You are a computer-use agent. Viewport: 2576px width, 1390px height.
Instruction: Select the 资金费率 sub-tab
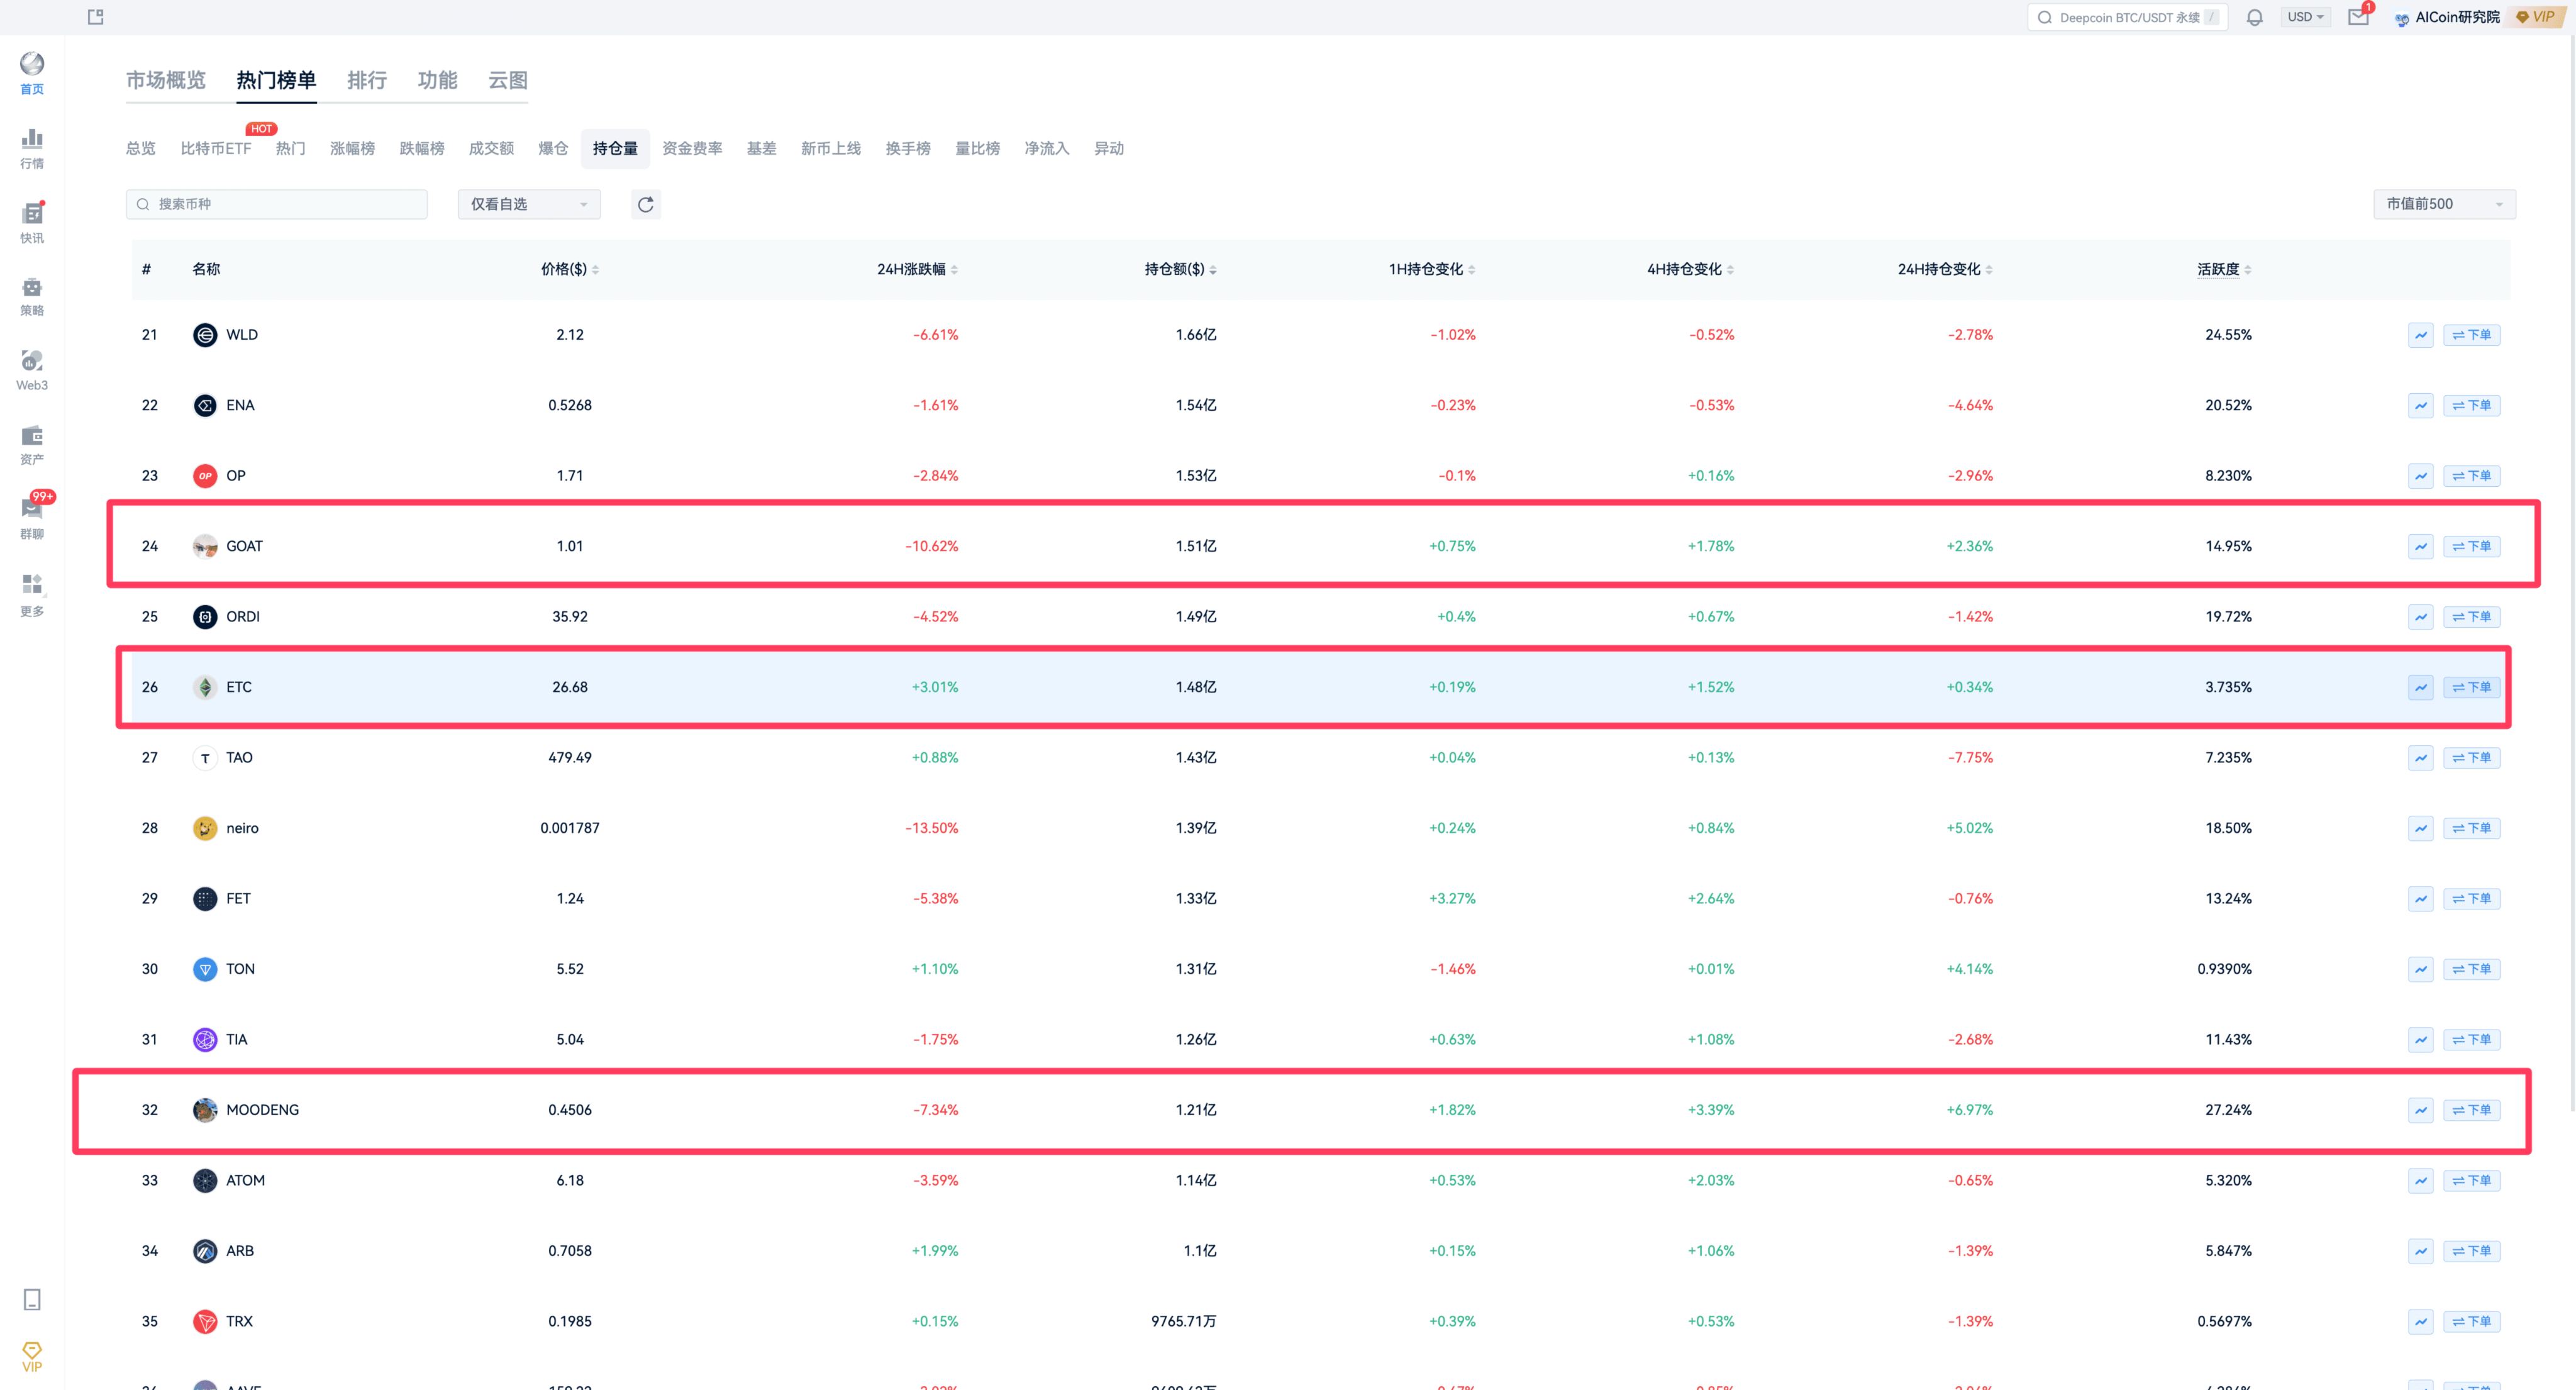click(692, 148)
